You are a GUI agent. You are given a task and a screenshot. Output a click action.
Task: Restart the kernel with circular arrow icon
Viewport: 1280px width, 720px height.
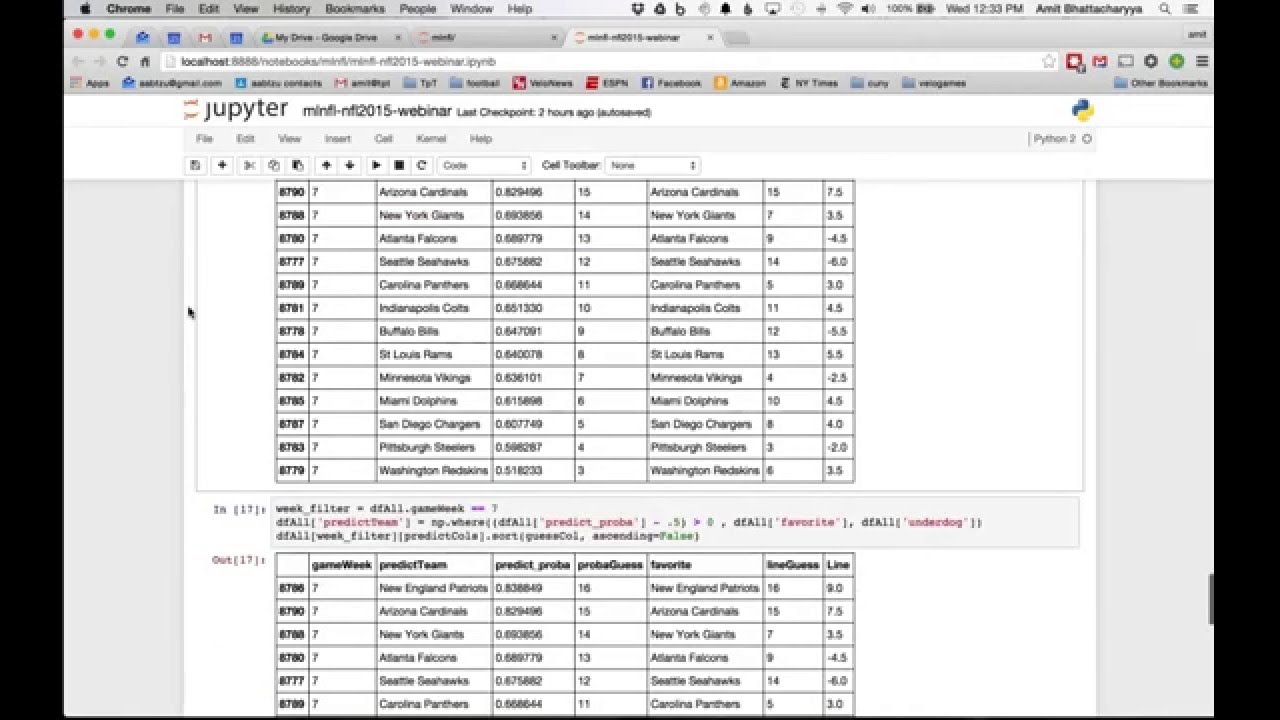(422, 165)
